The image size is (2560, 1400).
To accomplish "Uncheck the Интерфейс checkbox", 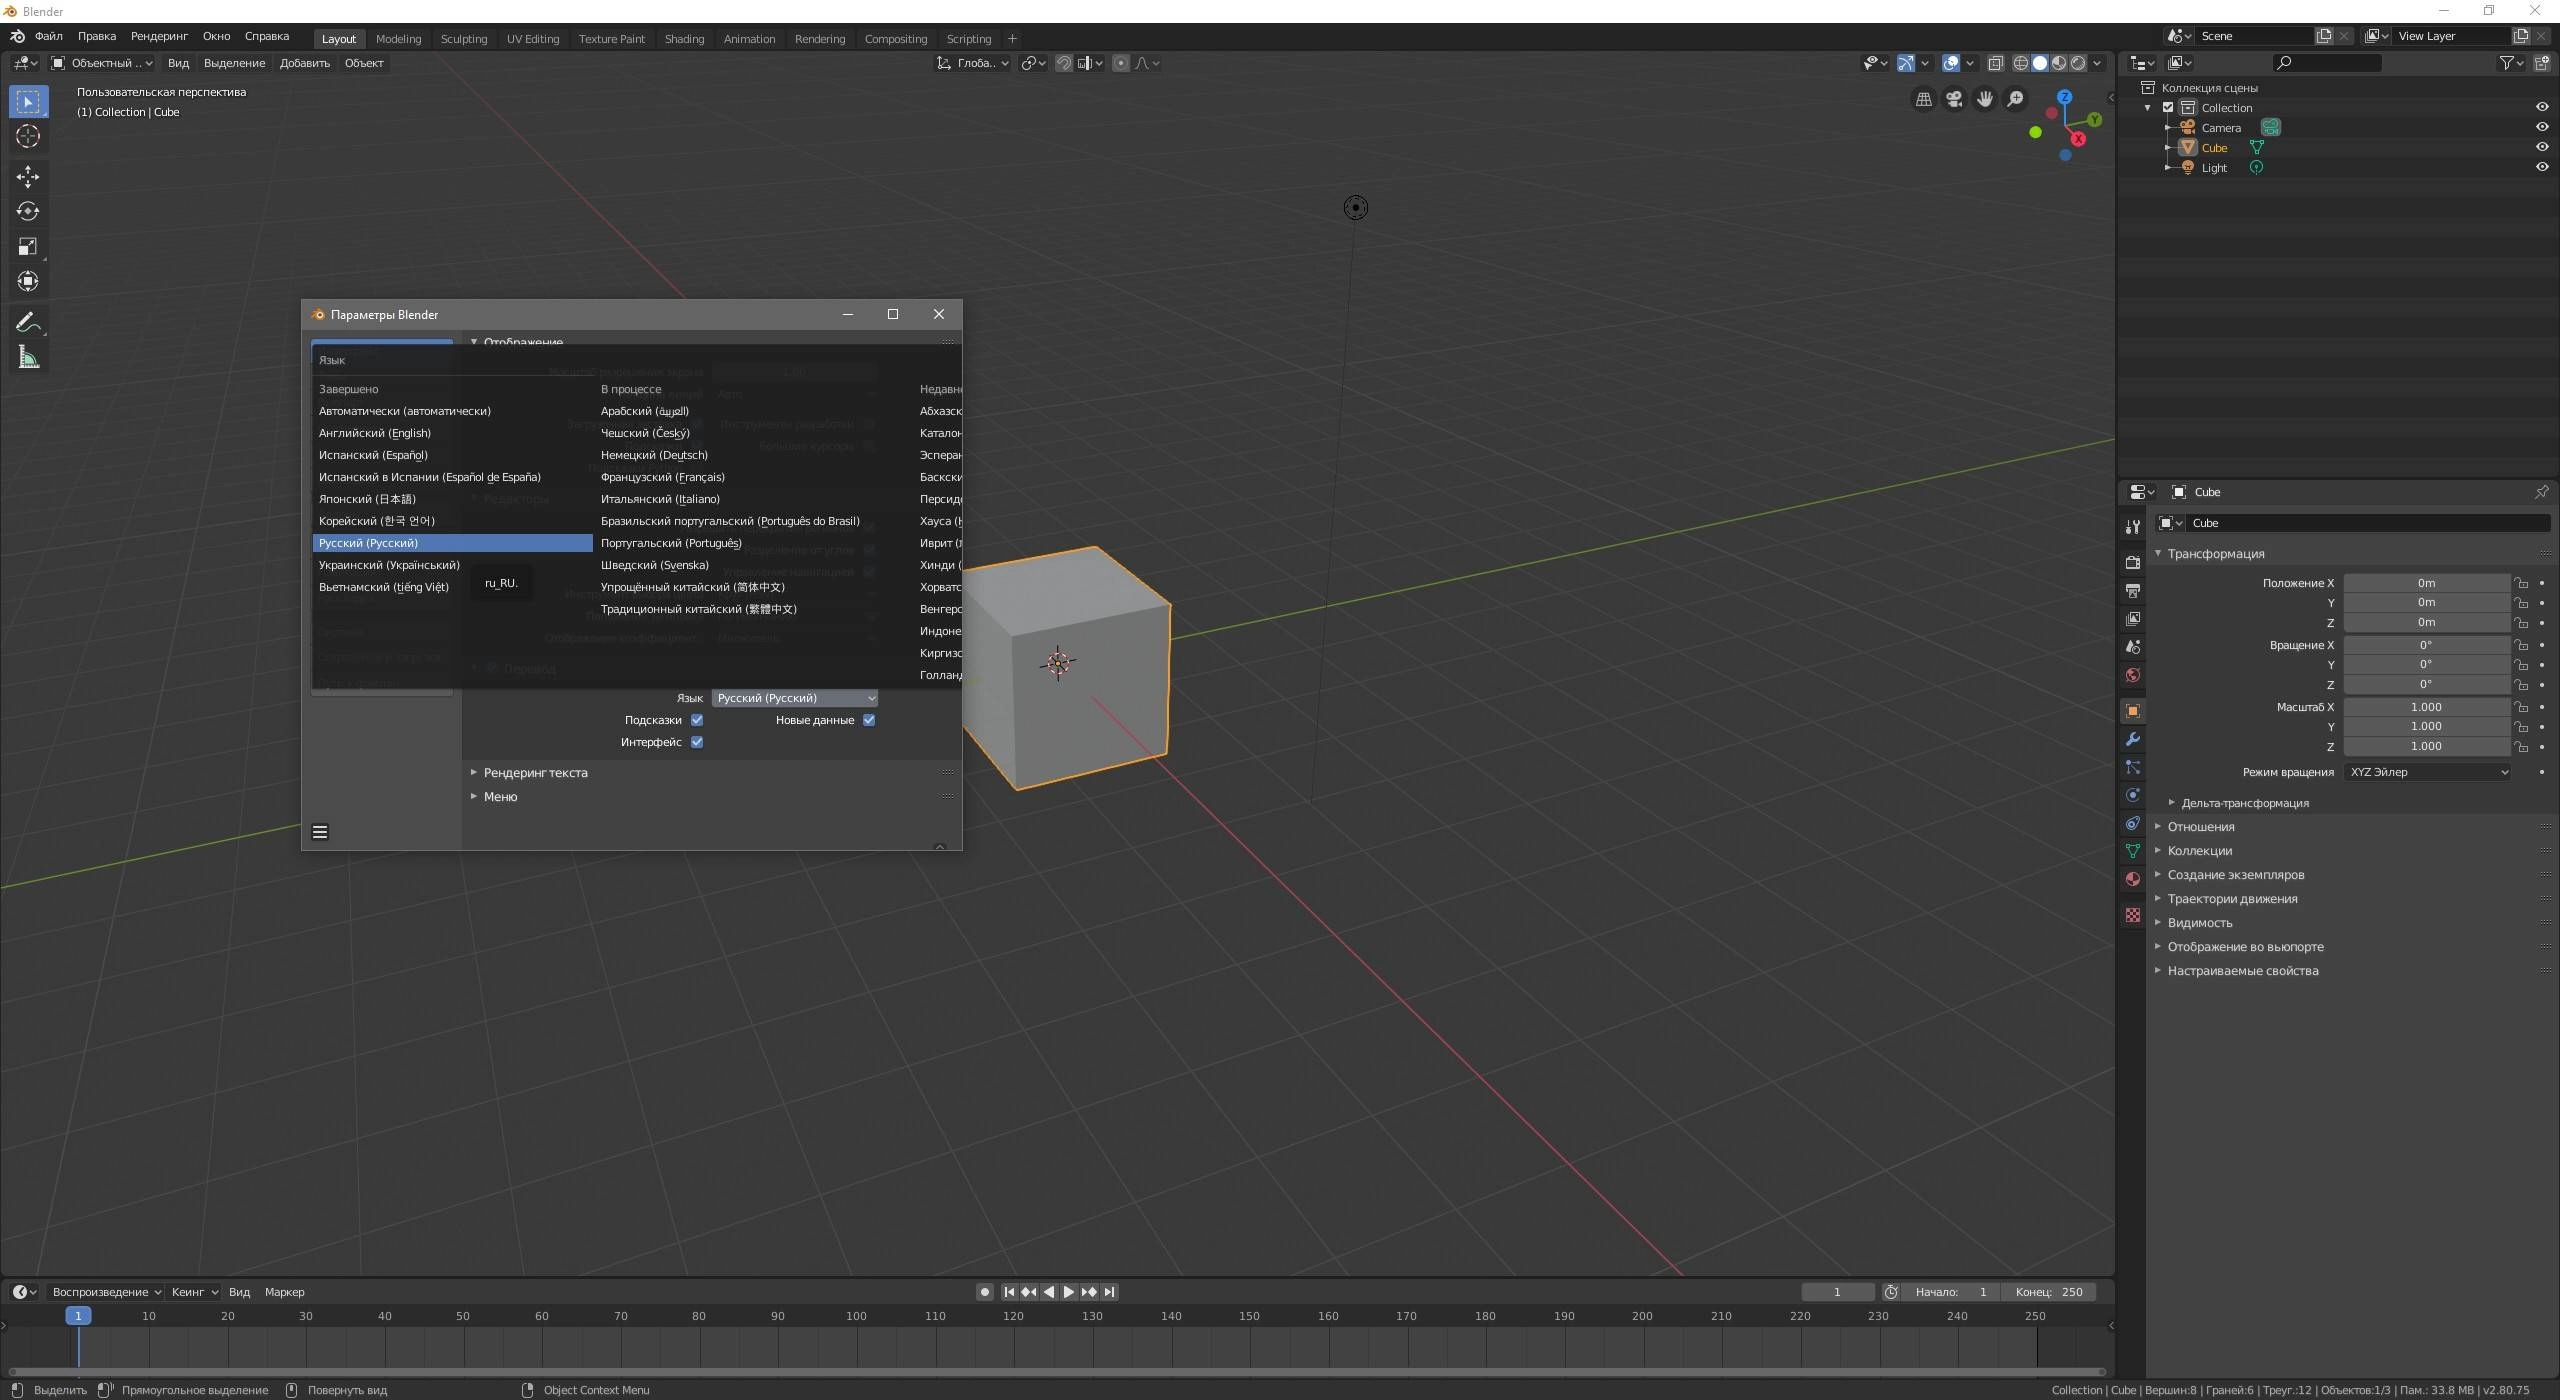I will tap(697, 742).
